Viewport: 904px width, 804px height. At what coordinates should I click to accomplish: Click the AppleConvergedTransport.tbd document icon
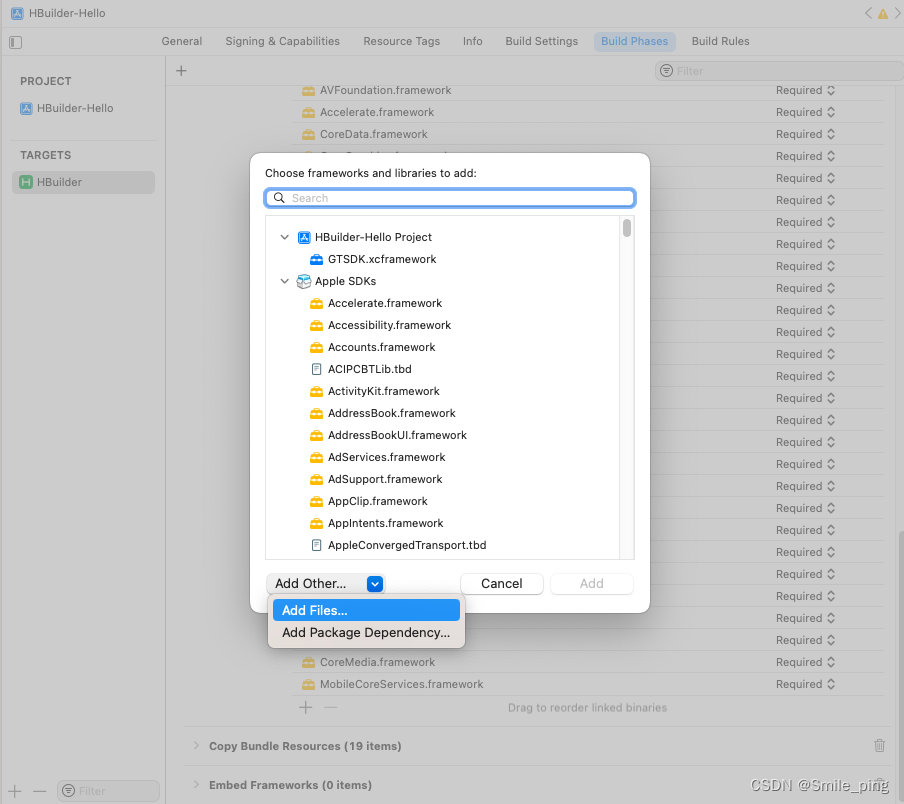tap(316, 545)
